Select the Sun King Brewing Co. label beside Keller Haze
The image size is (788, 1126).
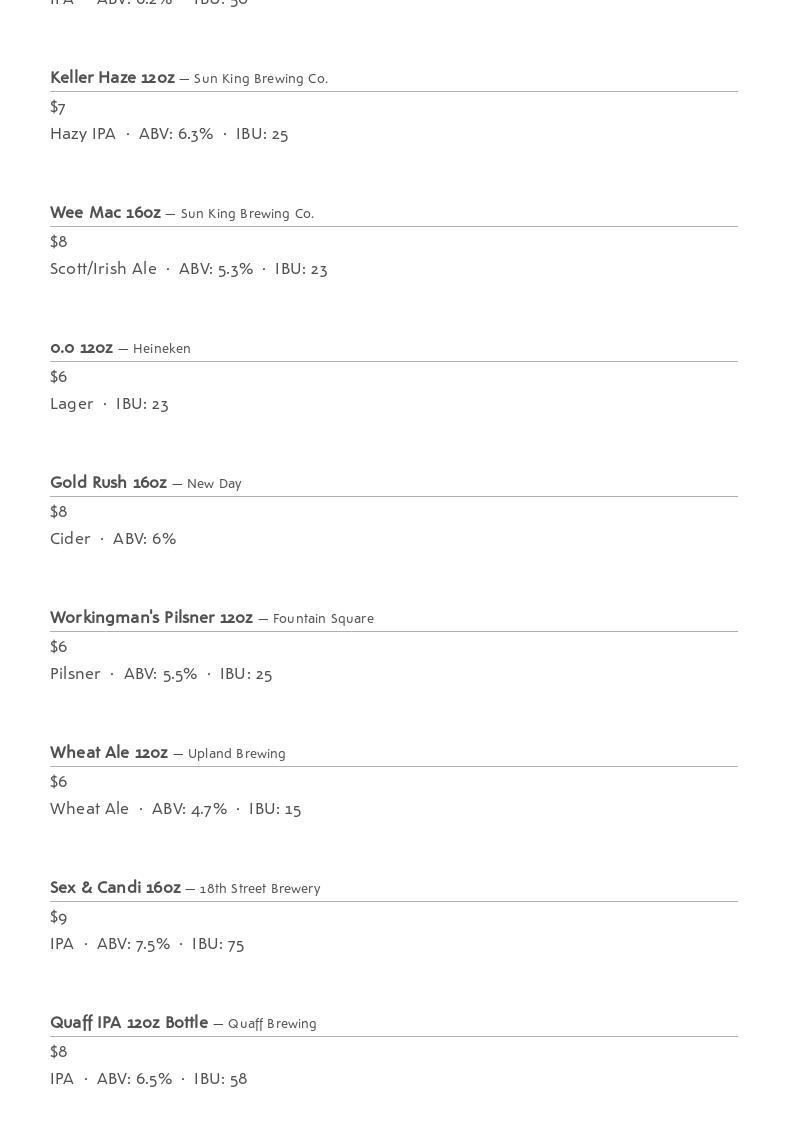click(261, 78)
